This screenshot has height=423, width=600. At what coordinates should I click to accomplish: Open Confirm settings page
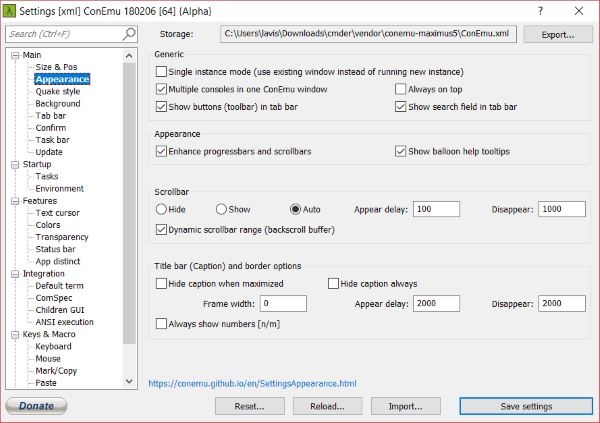pyautogui.click(x=51, y=128)
